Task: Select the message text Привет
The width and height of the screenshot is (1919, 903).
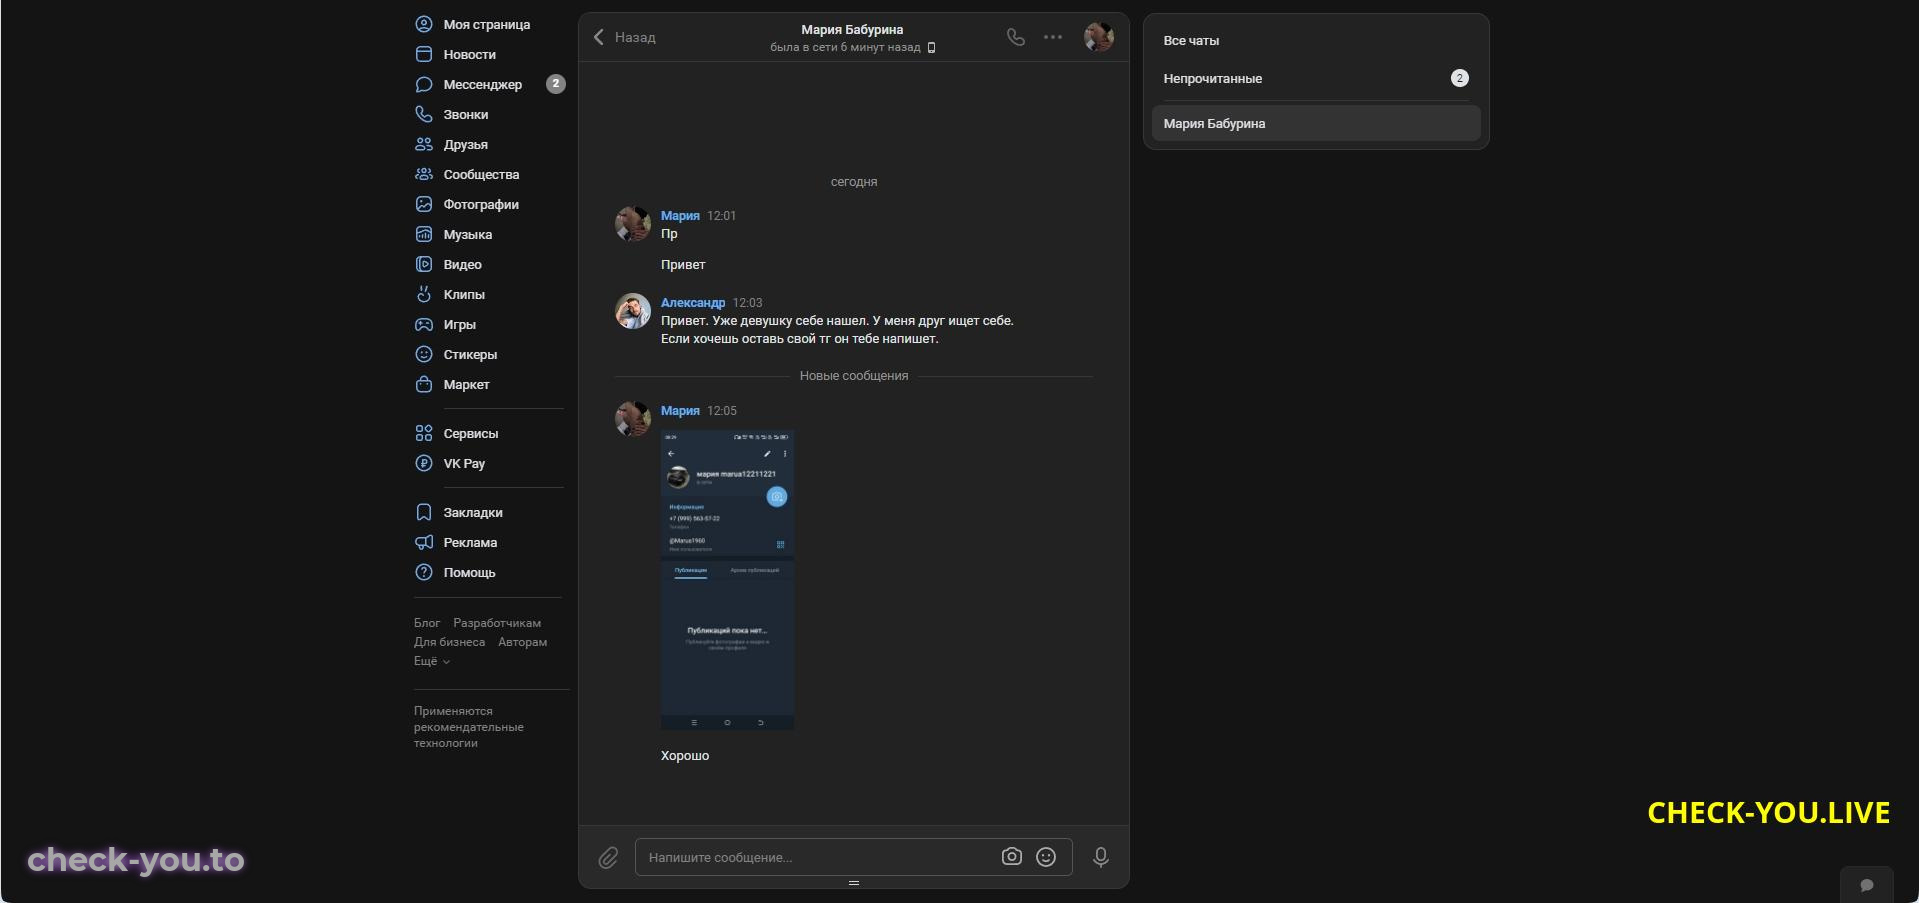Action: coord(683,265)
